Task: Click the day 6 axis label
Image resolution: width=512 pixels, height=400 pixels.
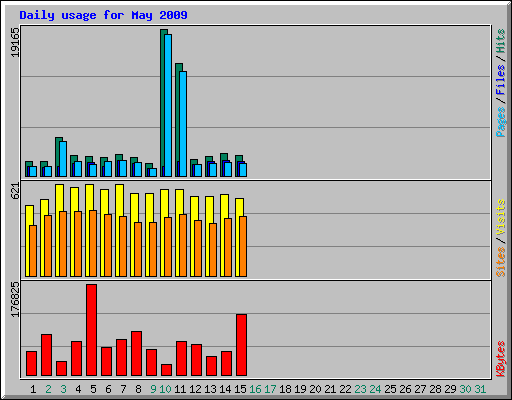Action: click(108, 389)
